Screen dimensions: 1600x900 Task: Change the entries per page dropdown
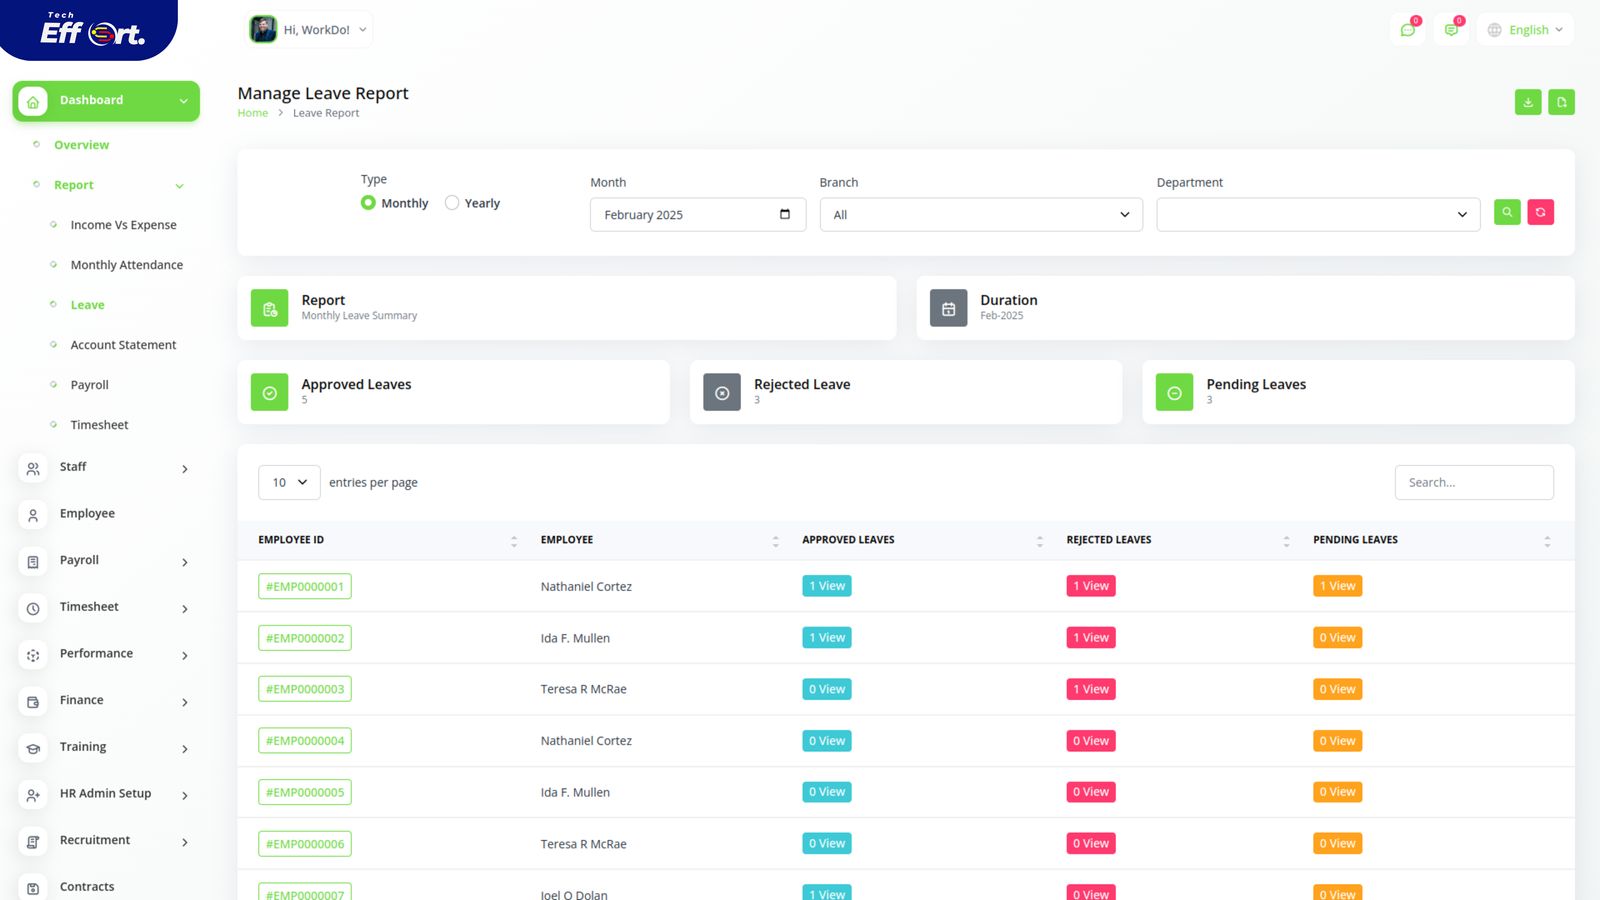[289, 482]
